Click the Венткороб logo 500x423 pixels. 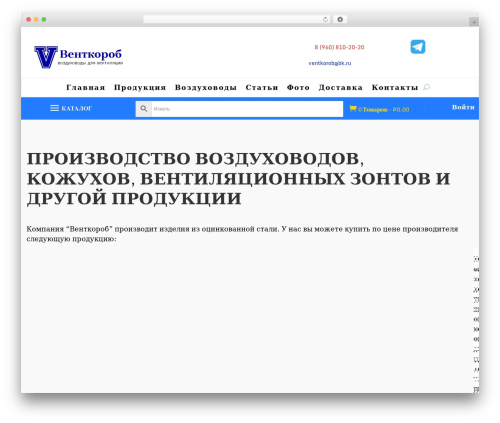point(79,57)
